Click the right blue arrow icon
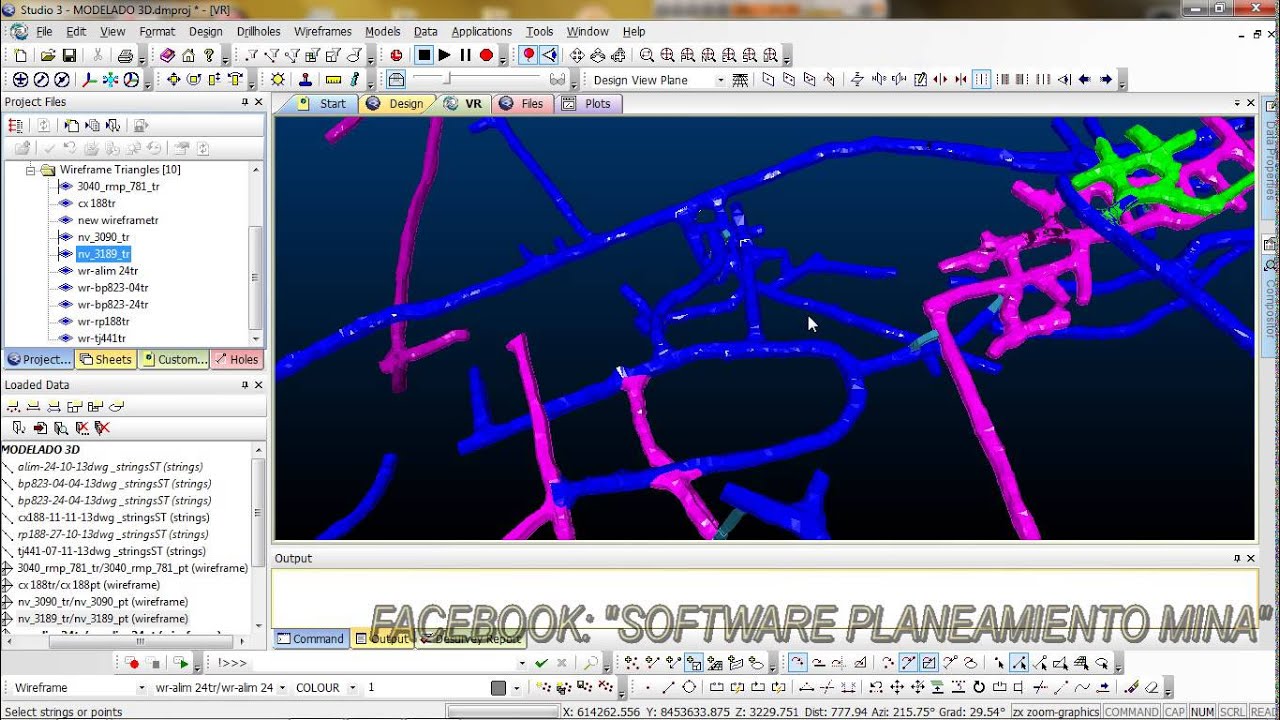This screenshot has height=720, width=1280. click(1106, 79)
